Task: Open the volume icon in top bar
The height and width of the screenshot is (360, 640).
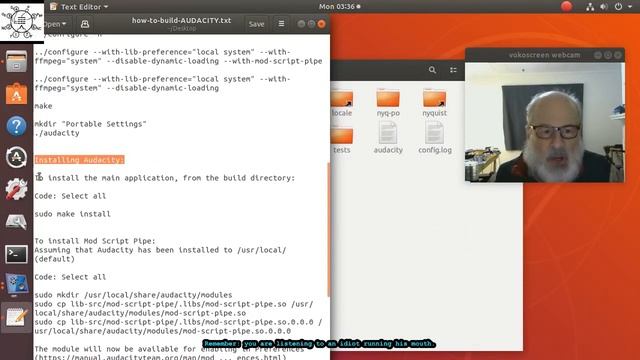Action: [x=604, y=7]
